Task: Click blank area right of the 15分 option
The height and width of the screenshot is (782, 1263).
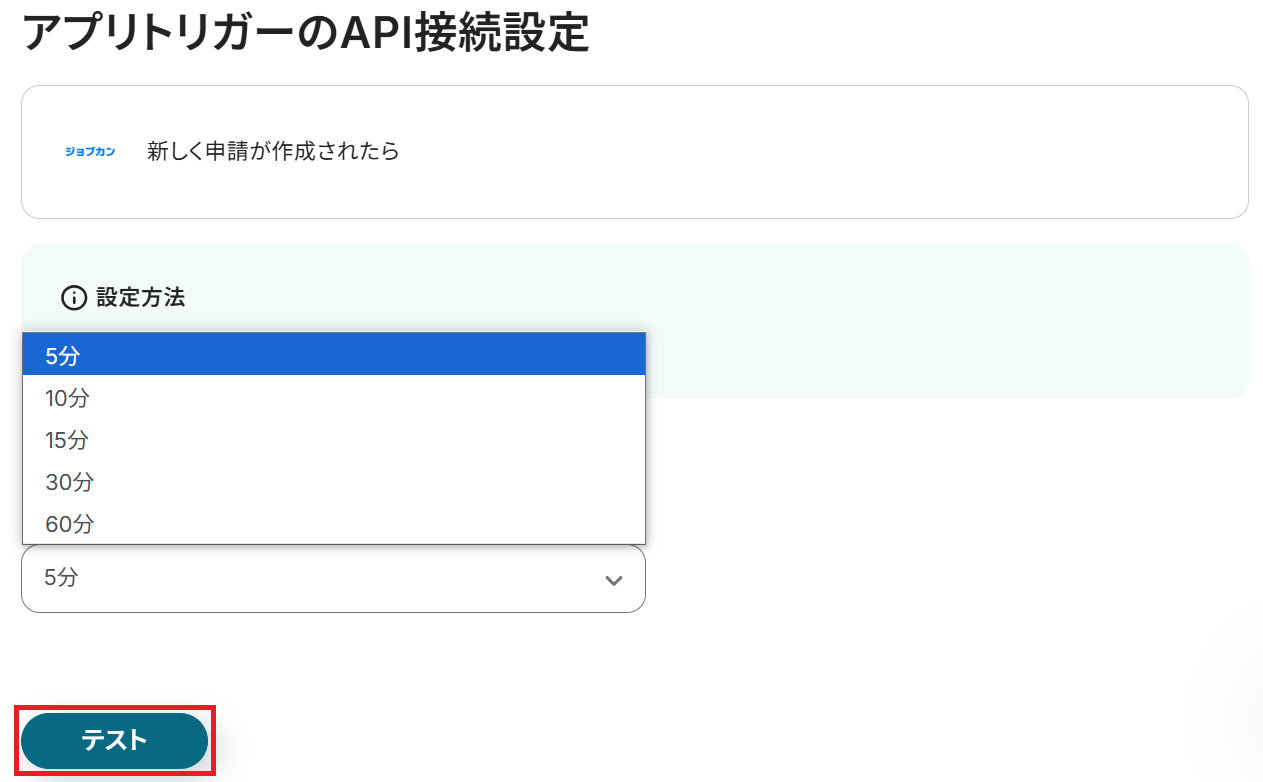Action: 400,440
